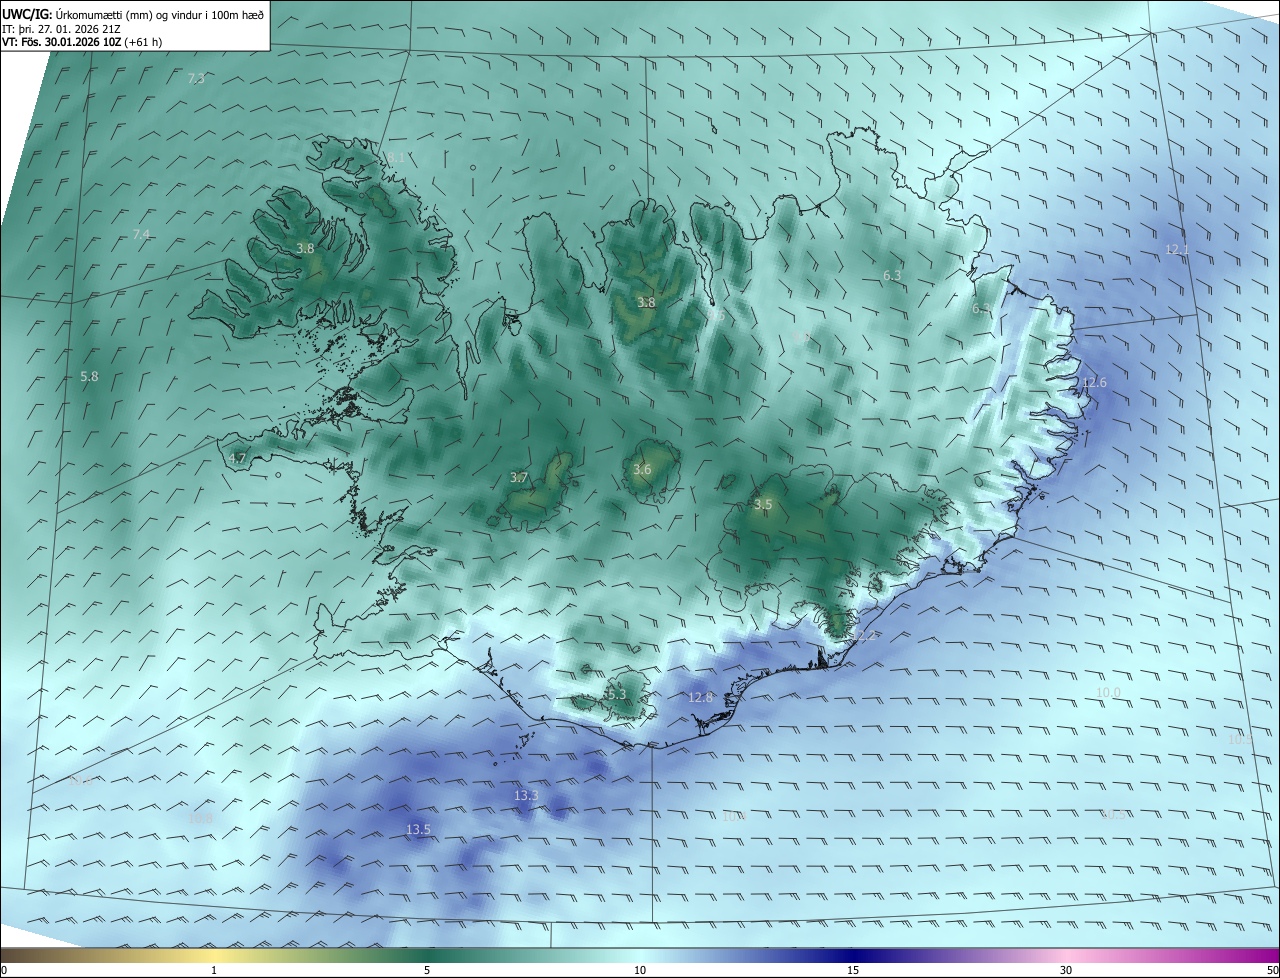Viewport: 1280px width, 978px height.
Task: Click the 13.5 value label
Action: tap(418, 829)
